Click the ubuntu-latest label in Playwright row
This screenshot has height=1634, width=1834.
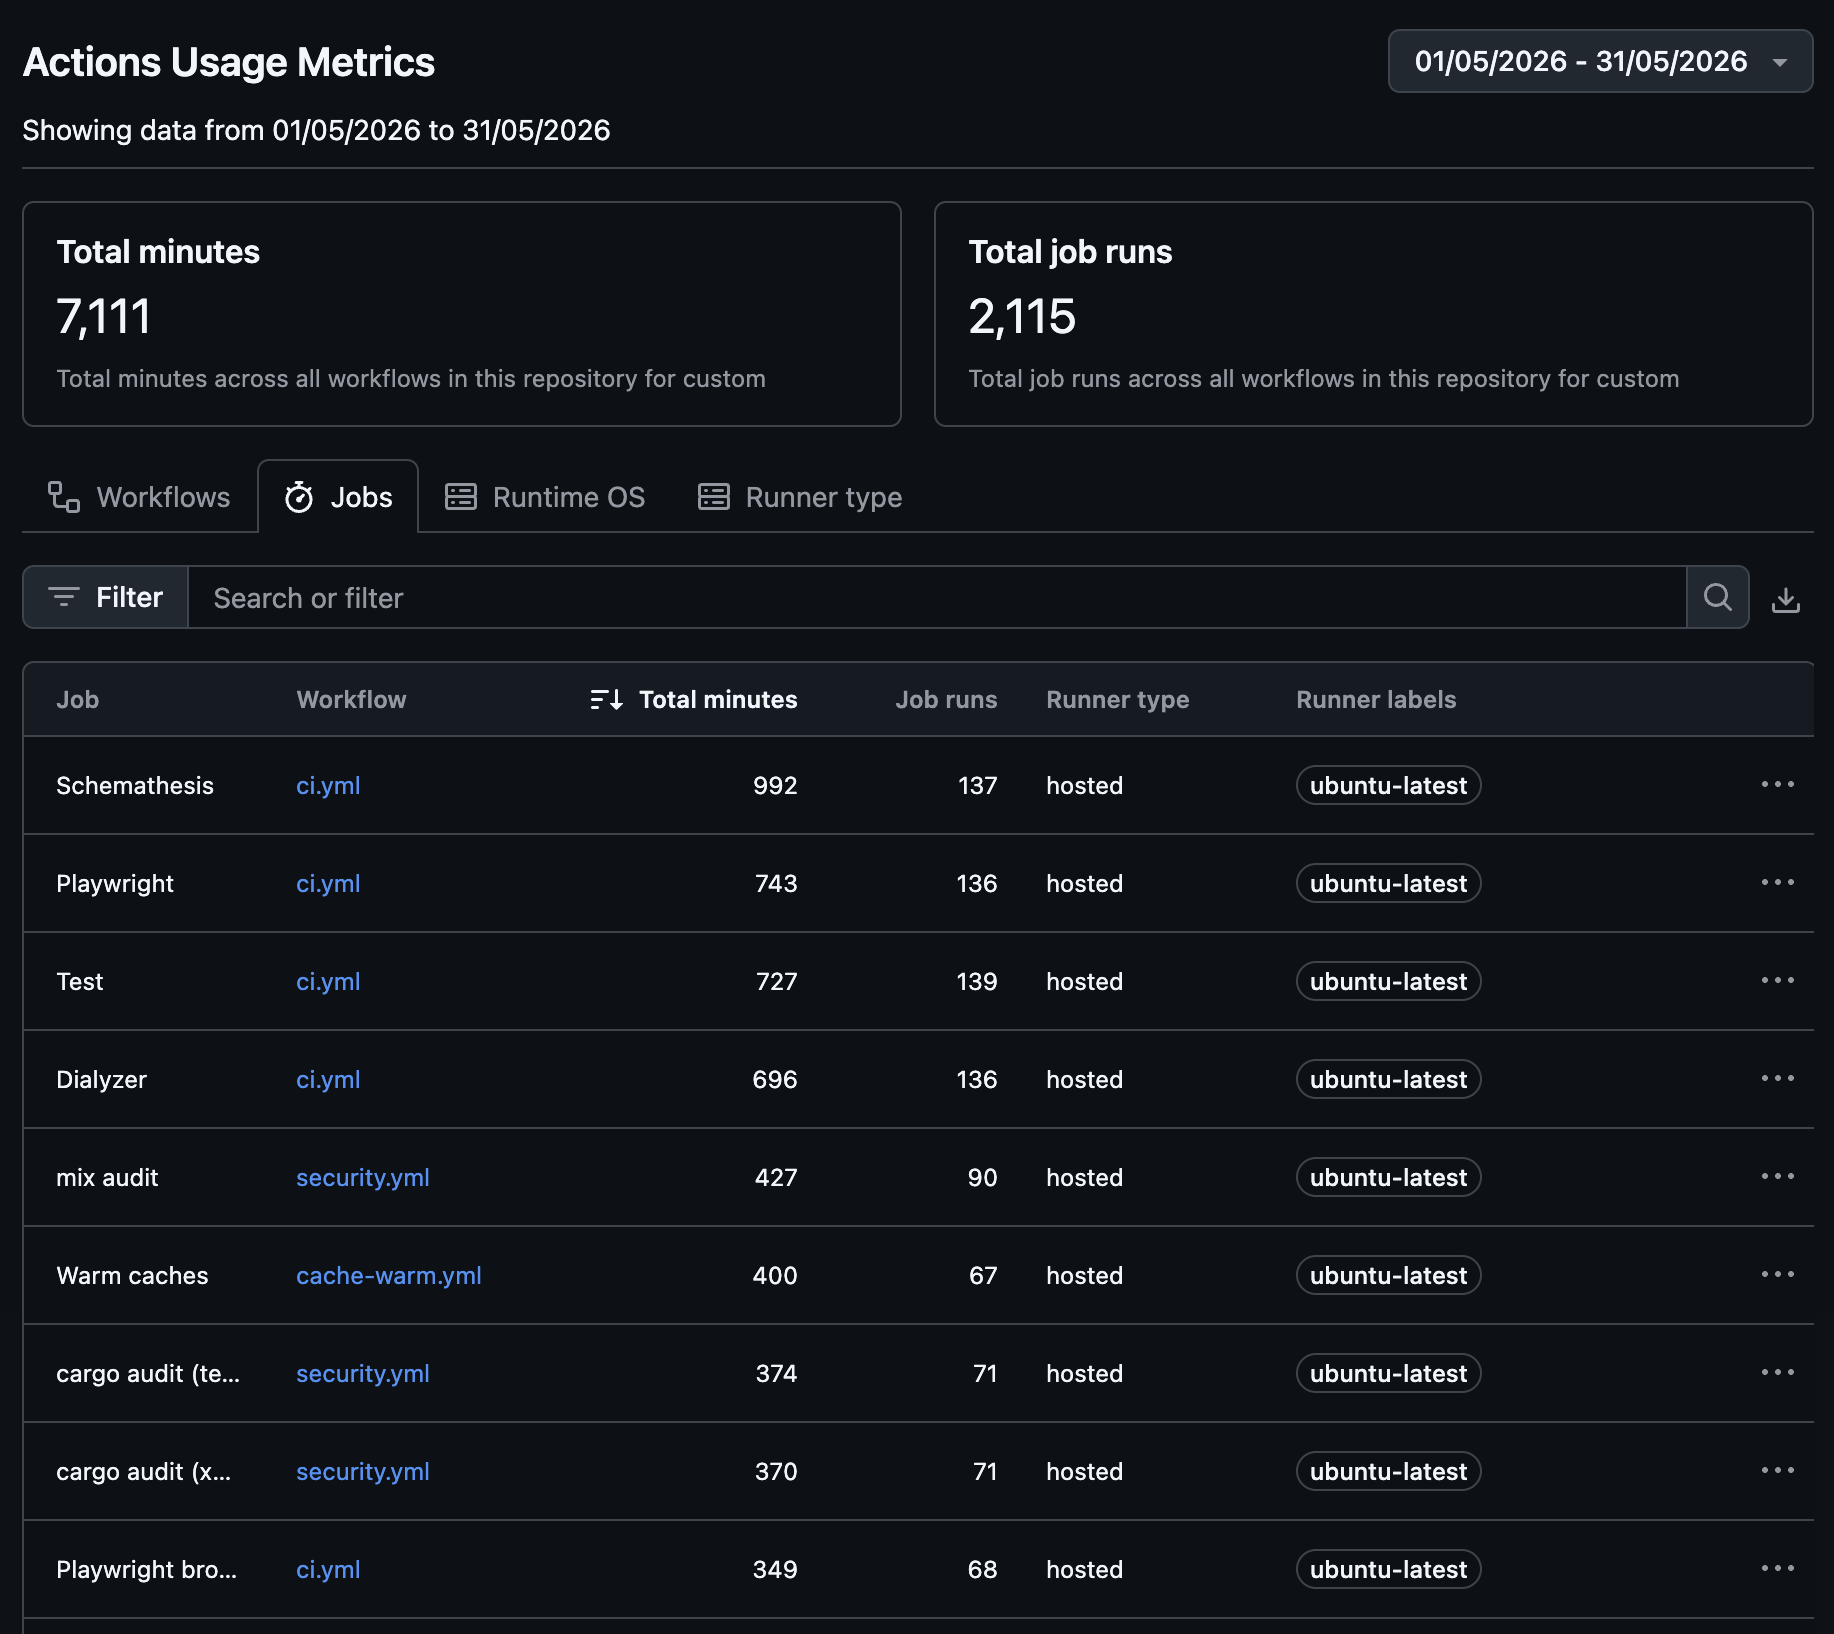[x=1388, y=883]
